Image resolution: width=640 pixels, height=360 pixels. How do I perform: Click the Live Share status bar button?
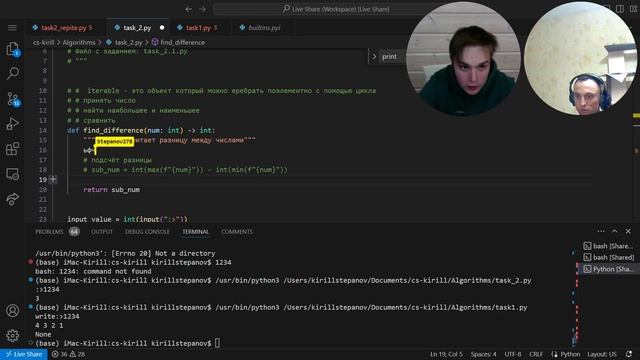(x=24, y=354)
